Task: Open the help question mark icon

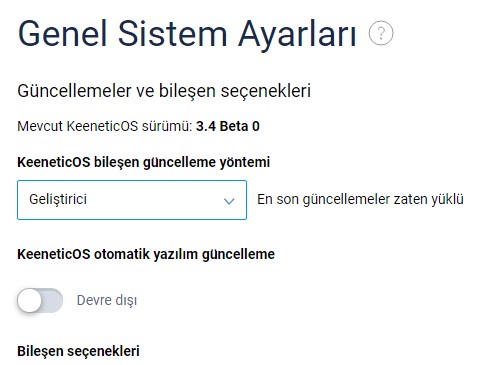Action: (381, 33)
